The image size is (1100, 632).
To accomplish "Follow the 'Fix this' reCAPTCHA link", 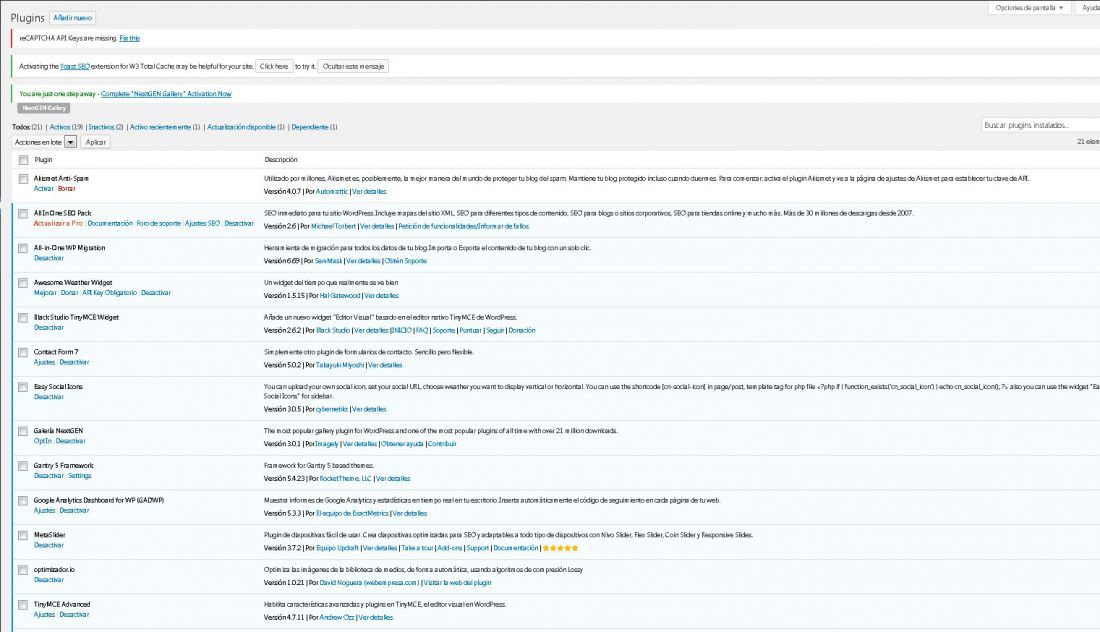I will point(130,39).
